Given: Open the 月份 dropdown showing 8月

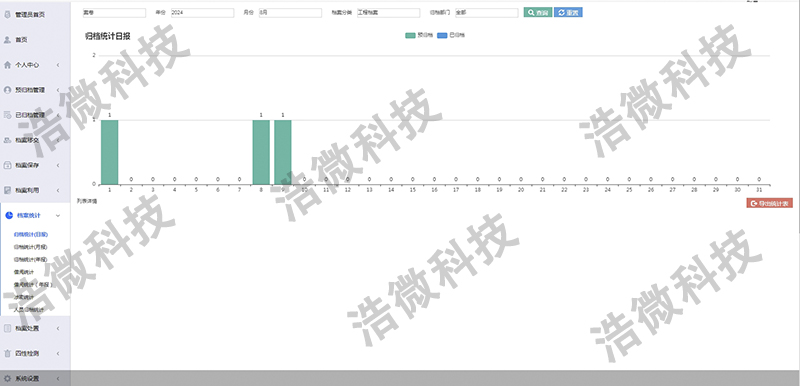Looking at the screenshot, I should click(x=290, y=13).
